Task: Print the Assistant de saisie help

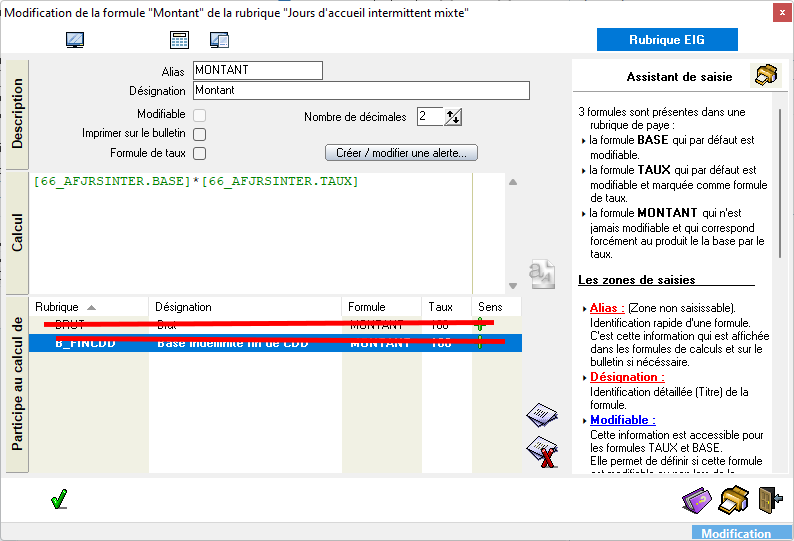Action: click(766, 75)
